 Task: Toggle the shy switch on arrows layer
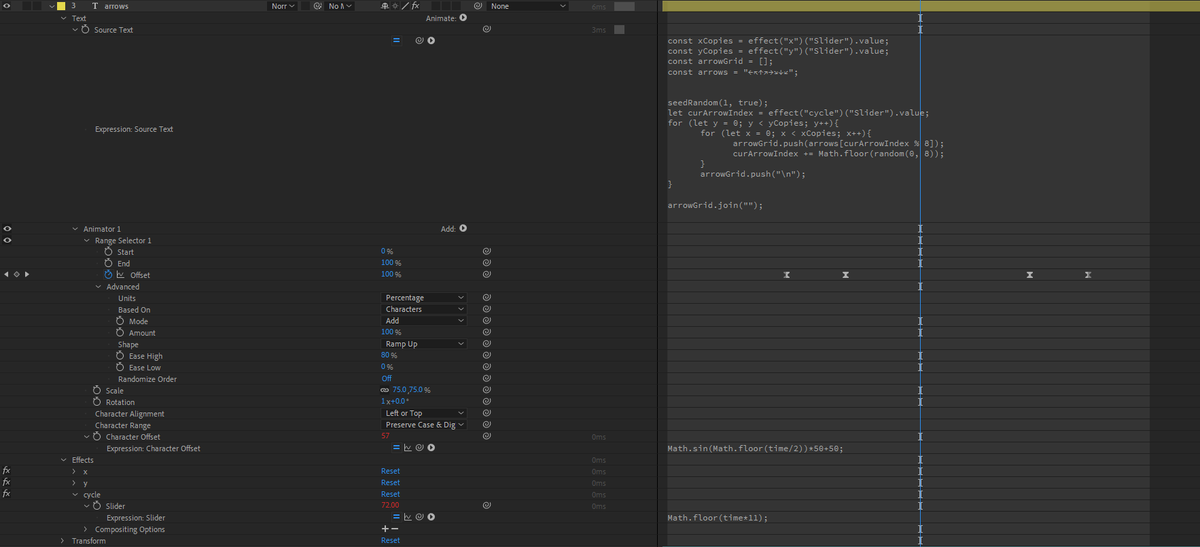(x=386, y=6)
